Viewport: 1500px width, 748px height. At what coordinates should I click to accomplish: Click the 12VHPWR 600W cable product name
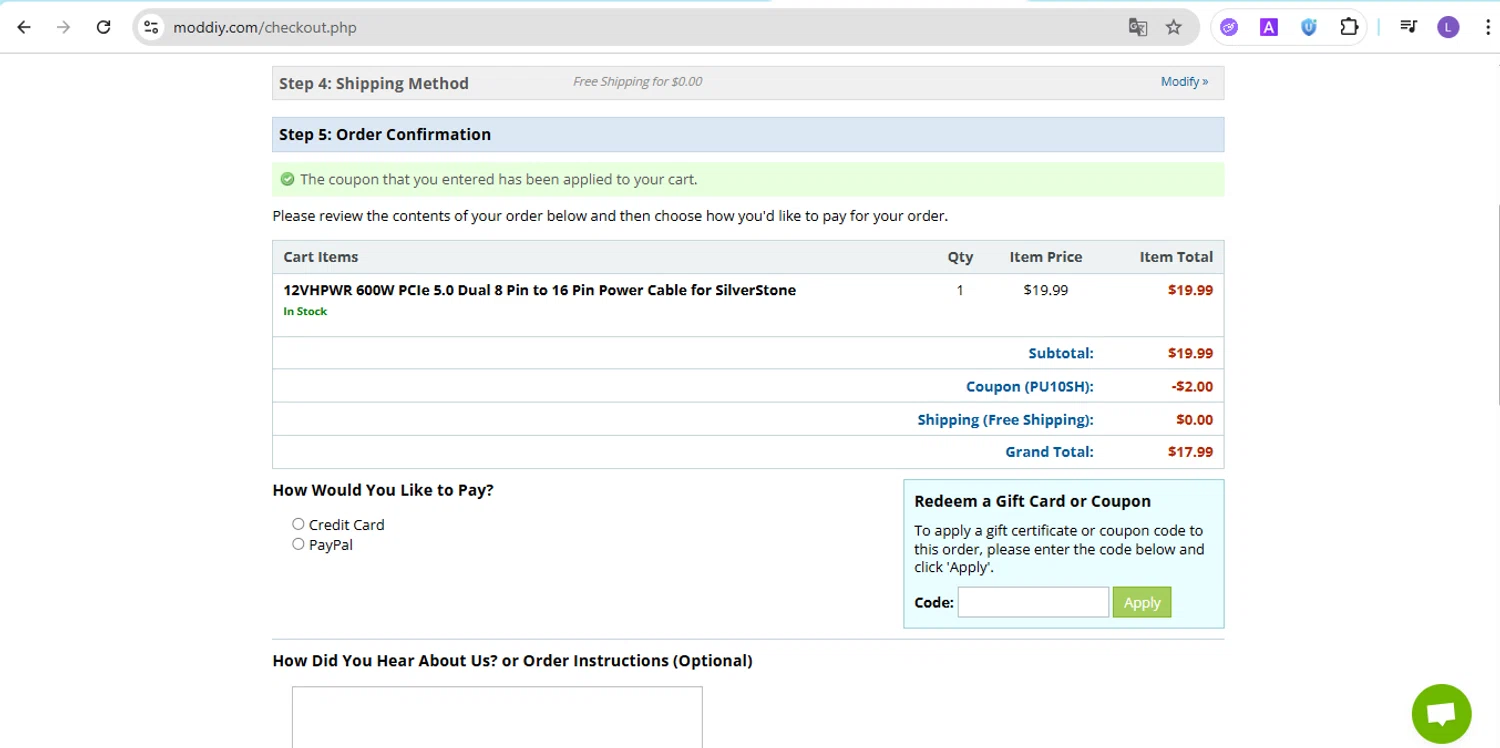tap(540, 290)
